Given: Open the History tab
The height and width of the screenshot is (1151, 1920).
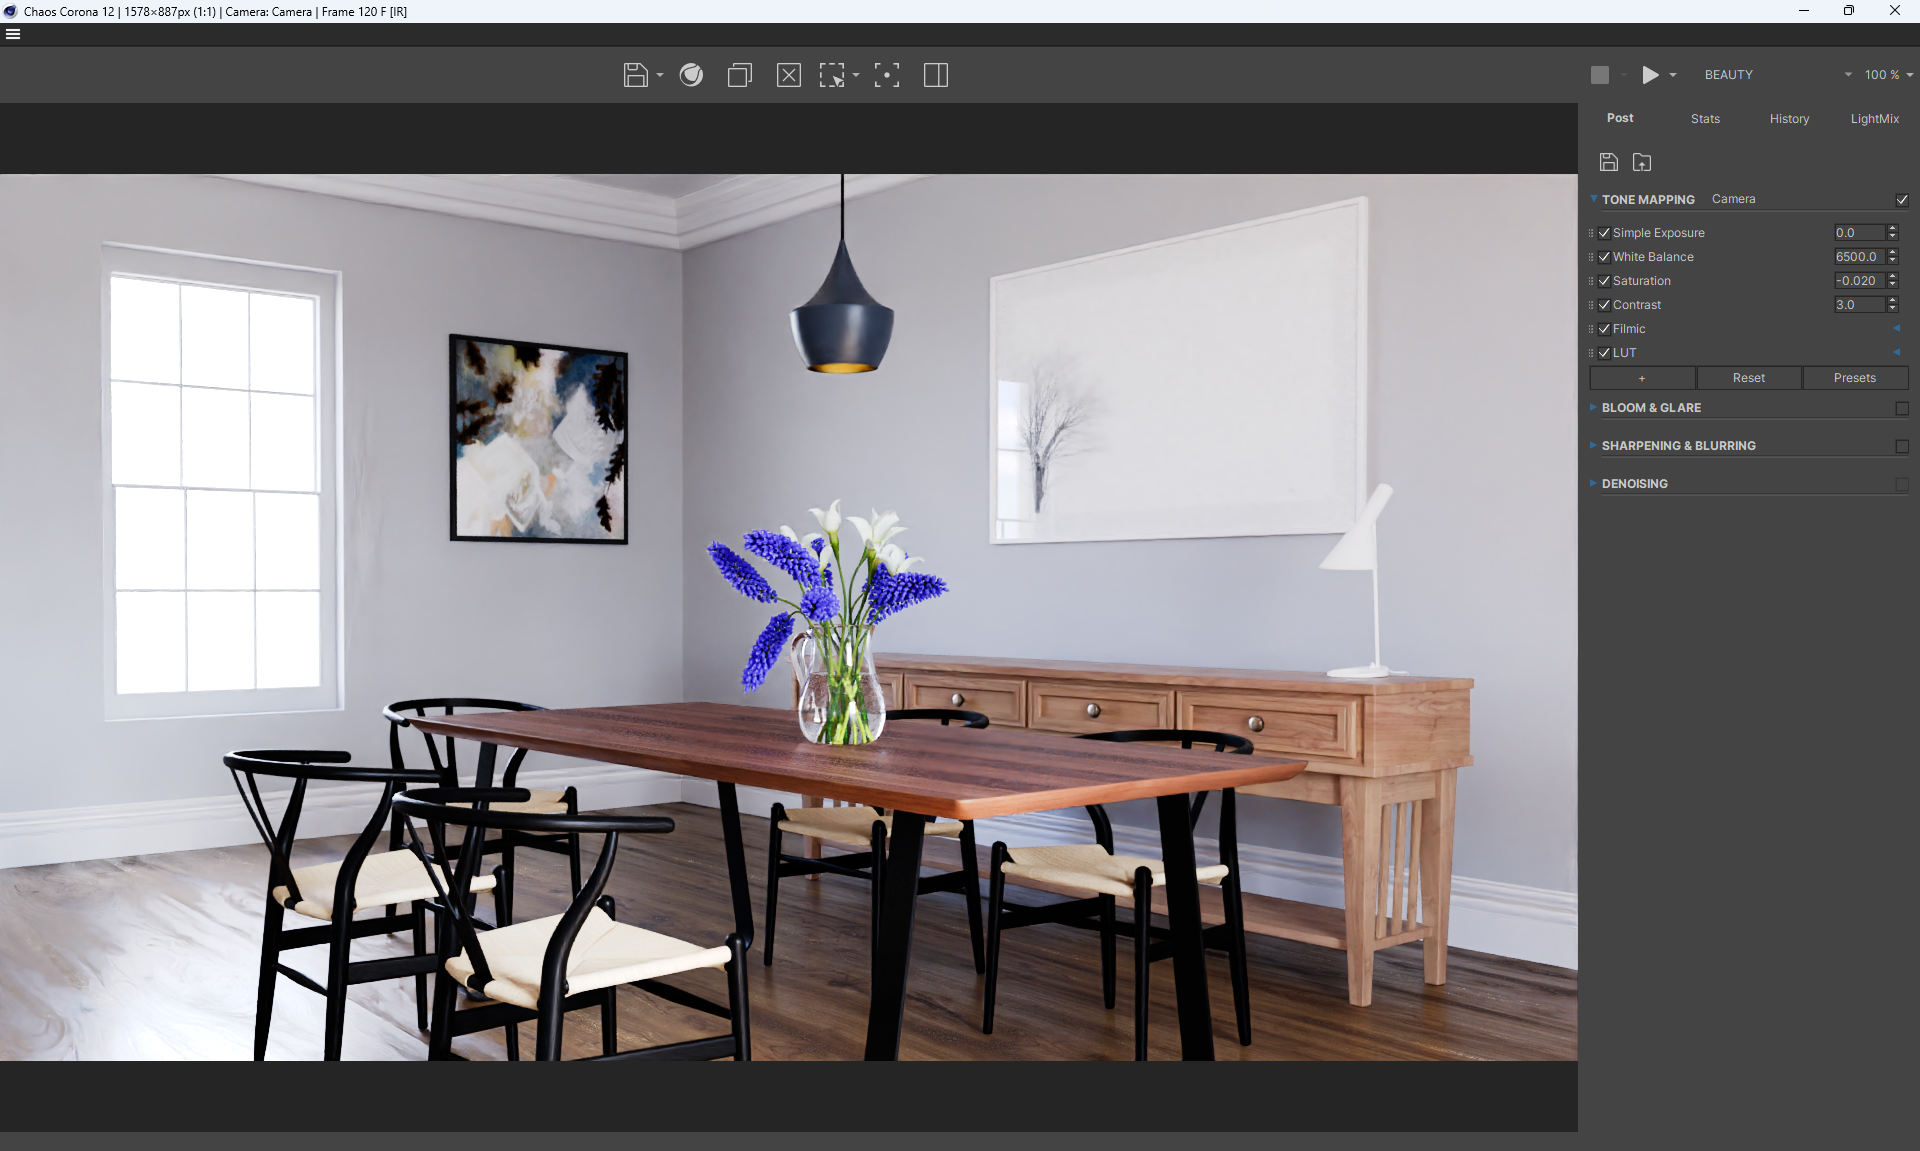Looking at the screenshot, I should [1789, 119].
